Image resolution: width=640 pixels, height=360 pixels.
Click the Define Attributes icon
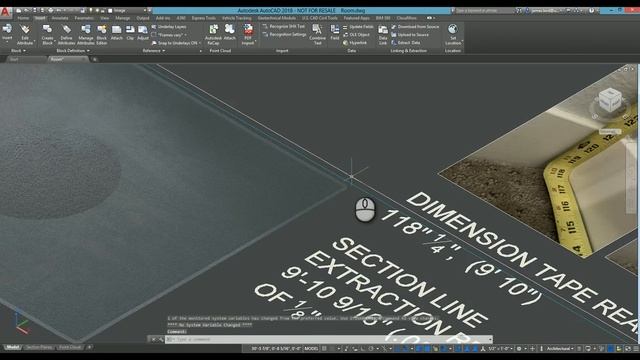click(x=66, y=34)
